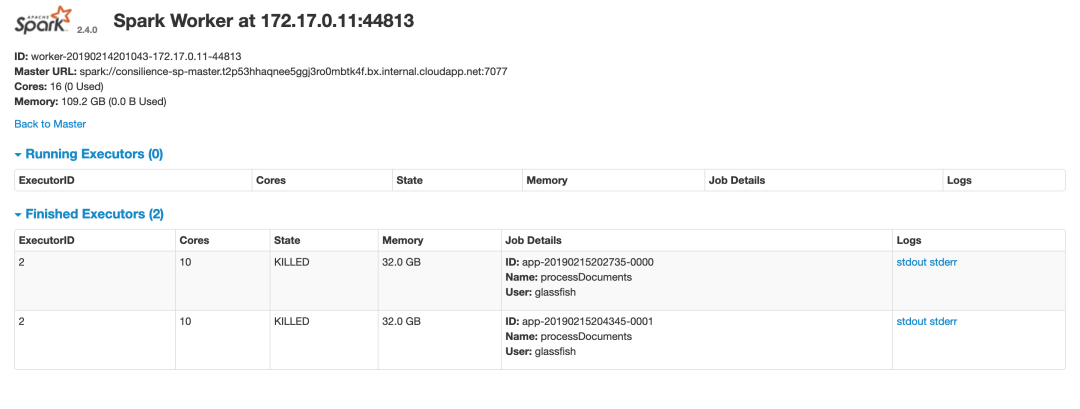1080x409 pixels.
Task: Open stderr log for app-20190215204345-0001
Action: [x=944, y=322]
